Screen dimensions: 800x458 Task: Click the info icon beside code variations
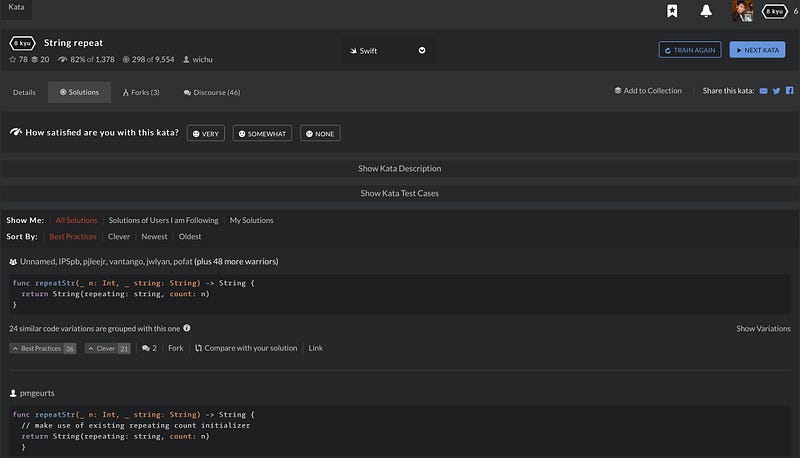click(x=187, y=328)
